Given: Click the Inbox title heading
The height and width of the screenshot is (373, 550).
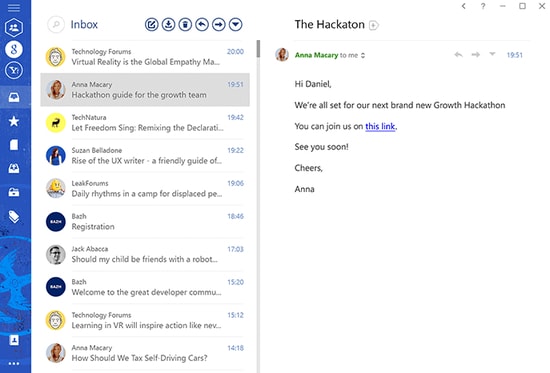Looking at the screenshot, I should click(84, 25).
